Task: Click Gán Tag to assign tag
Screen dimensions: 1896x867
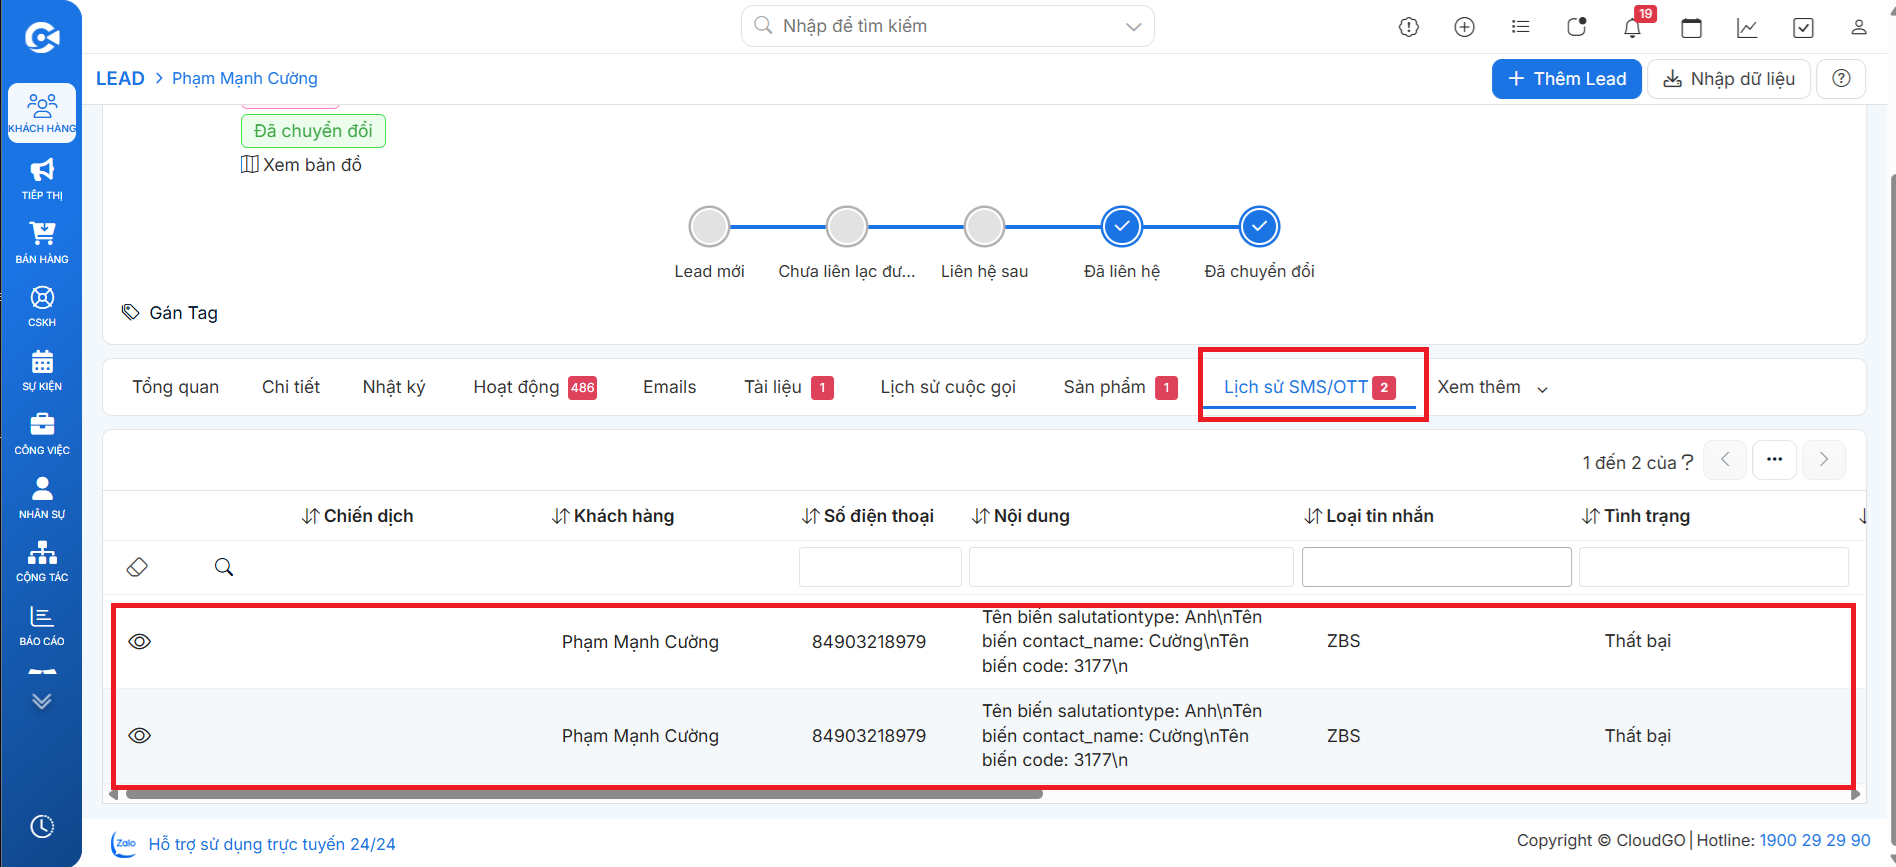Action: [x=169, y=313]
